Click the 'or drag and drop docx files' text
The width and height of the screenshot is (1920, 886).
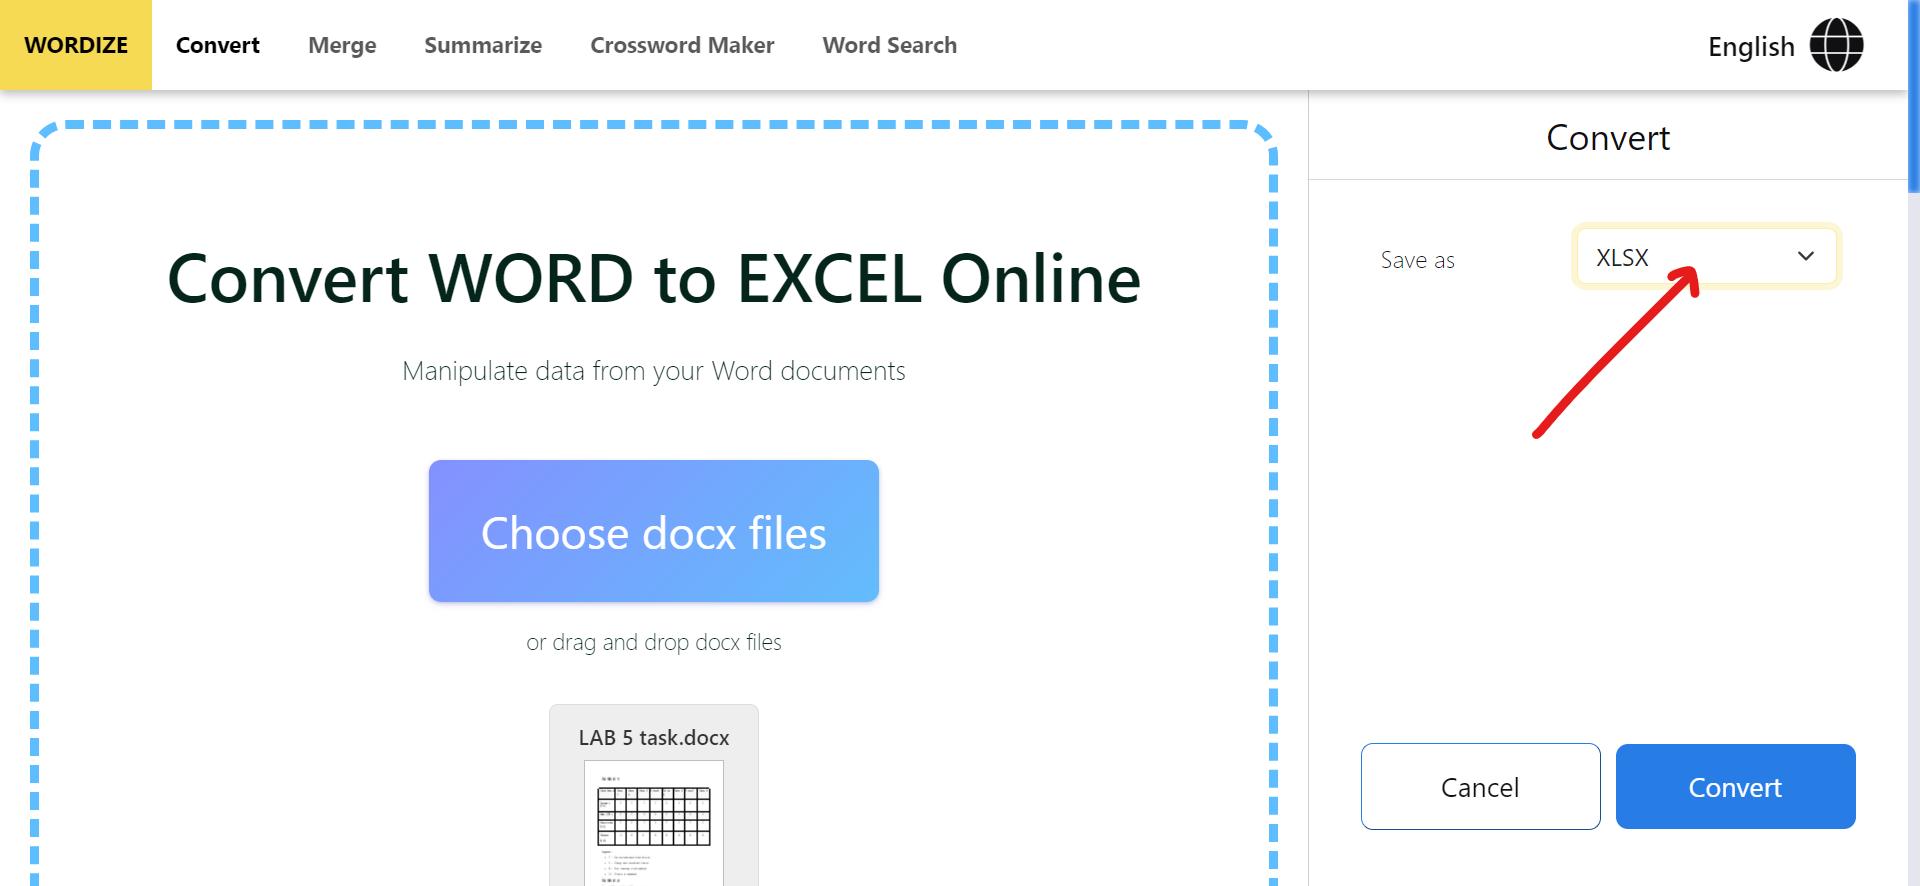654,642
